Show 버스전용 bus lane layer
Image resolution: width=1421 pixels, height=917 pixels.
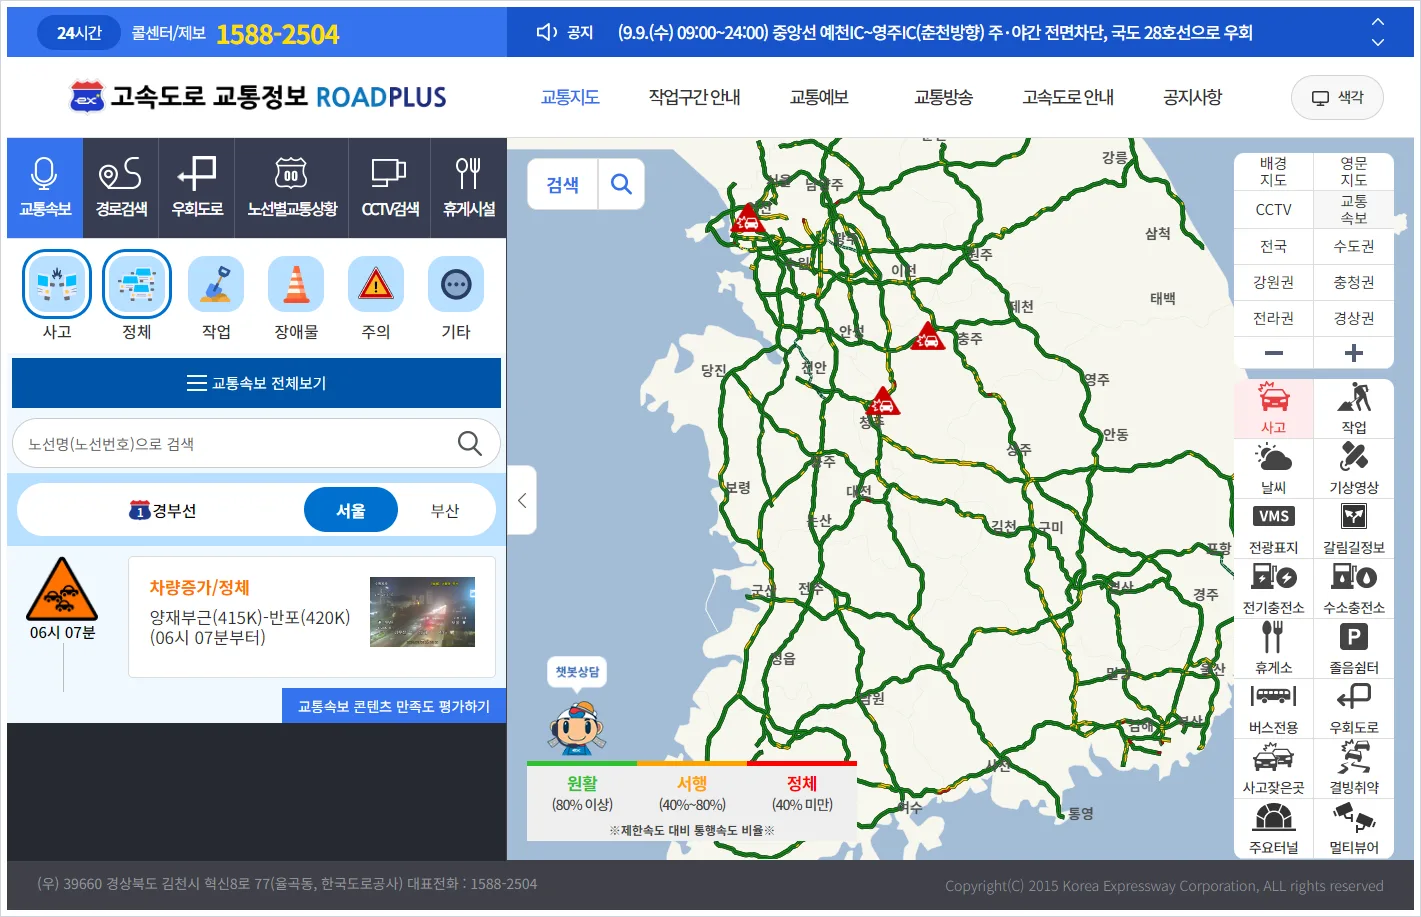[x=1273, y=709]
